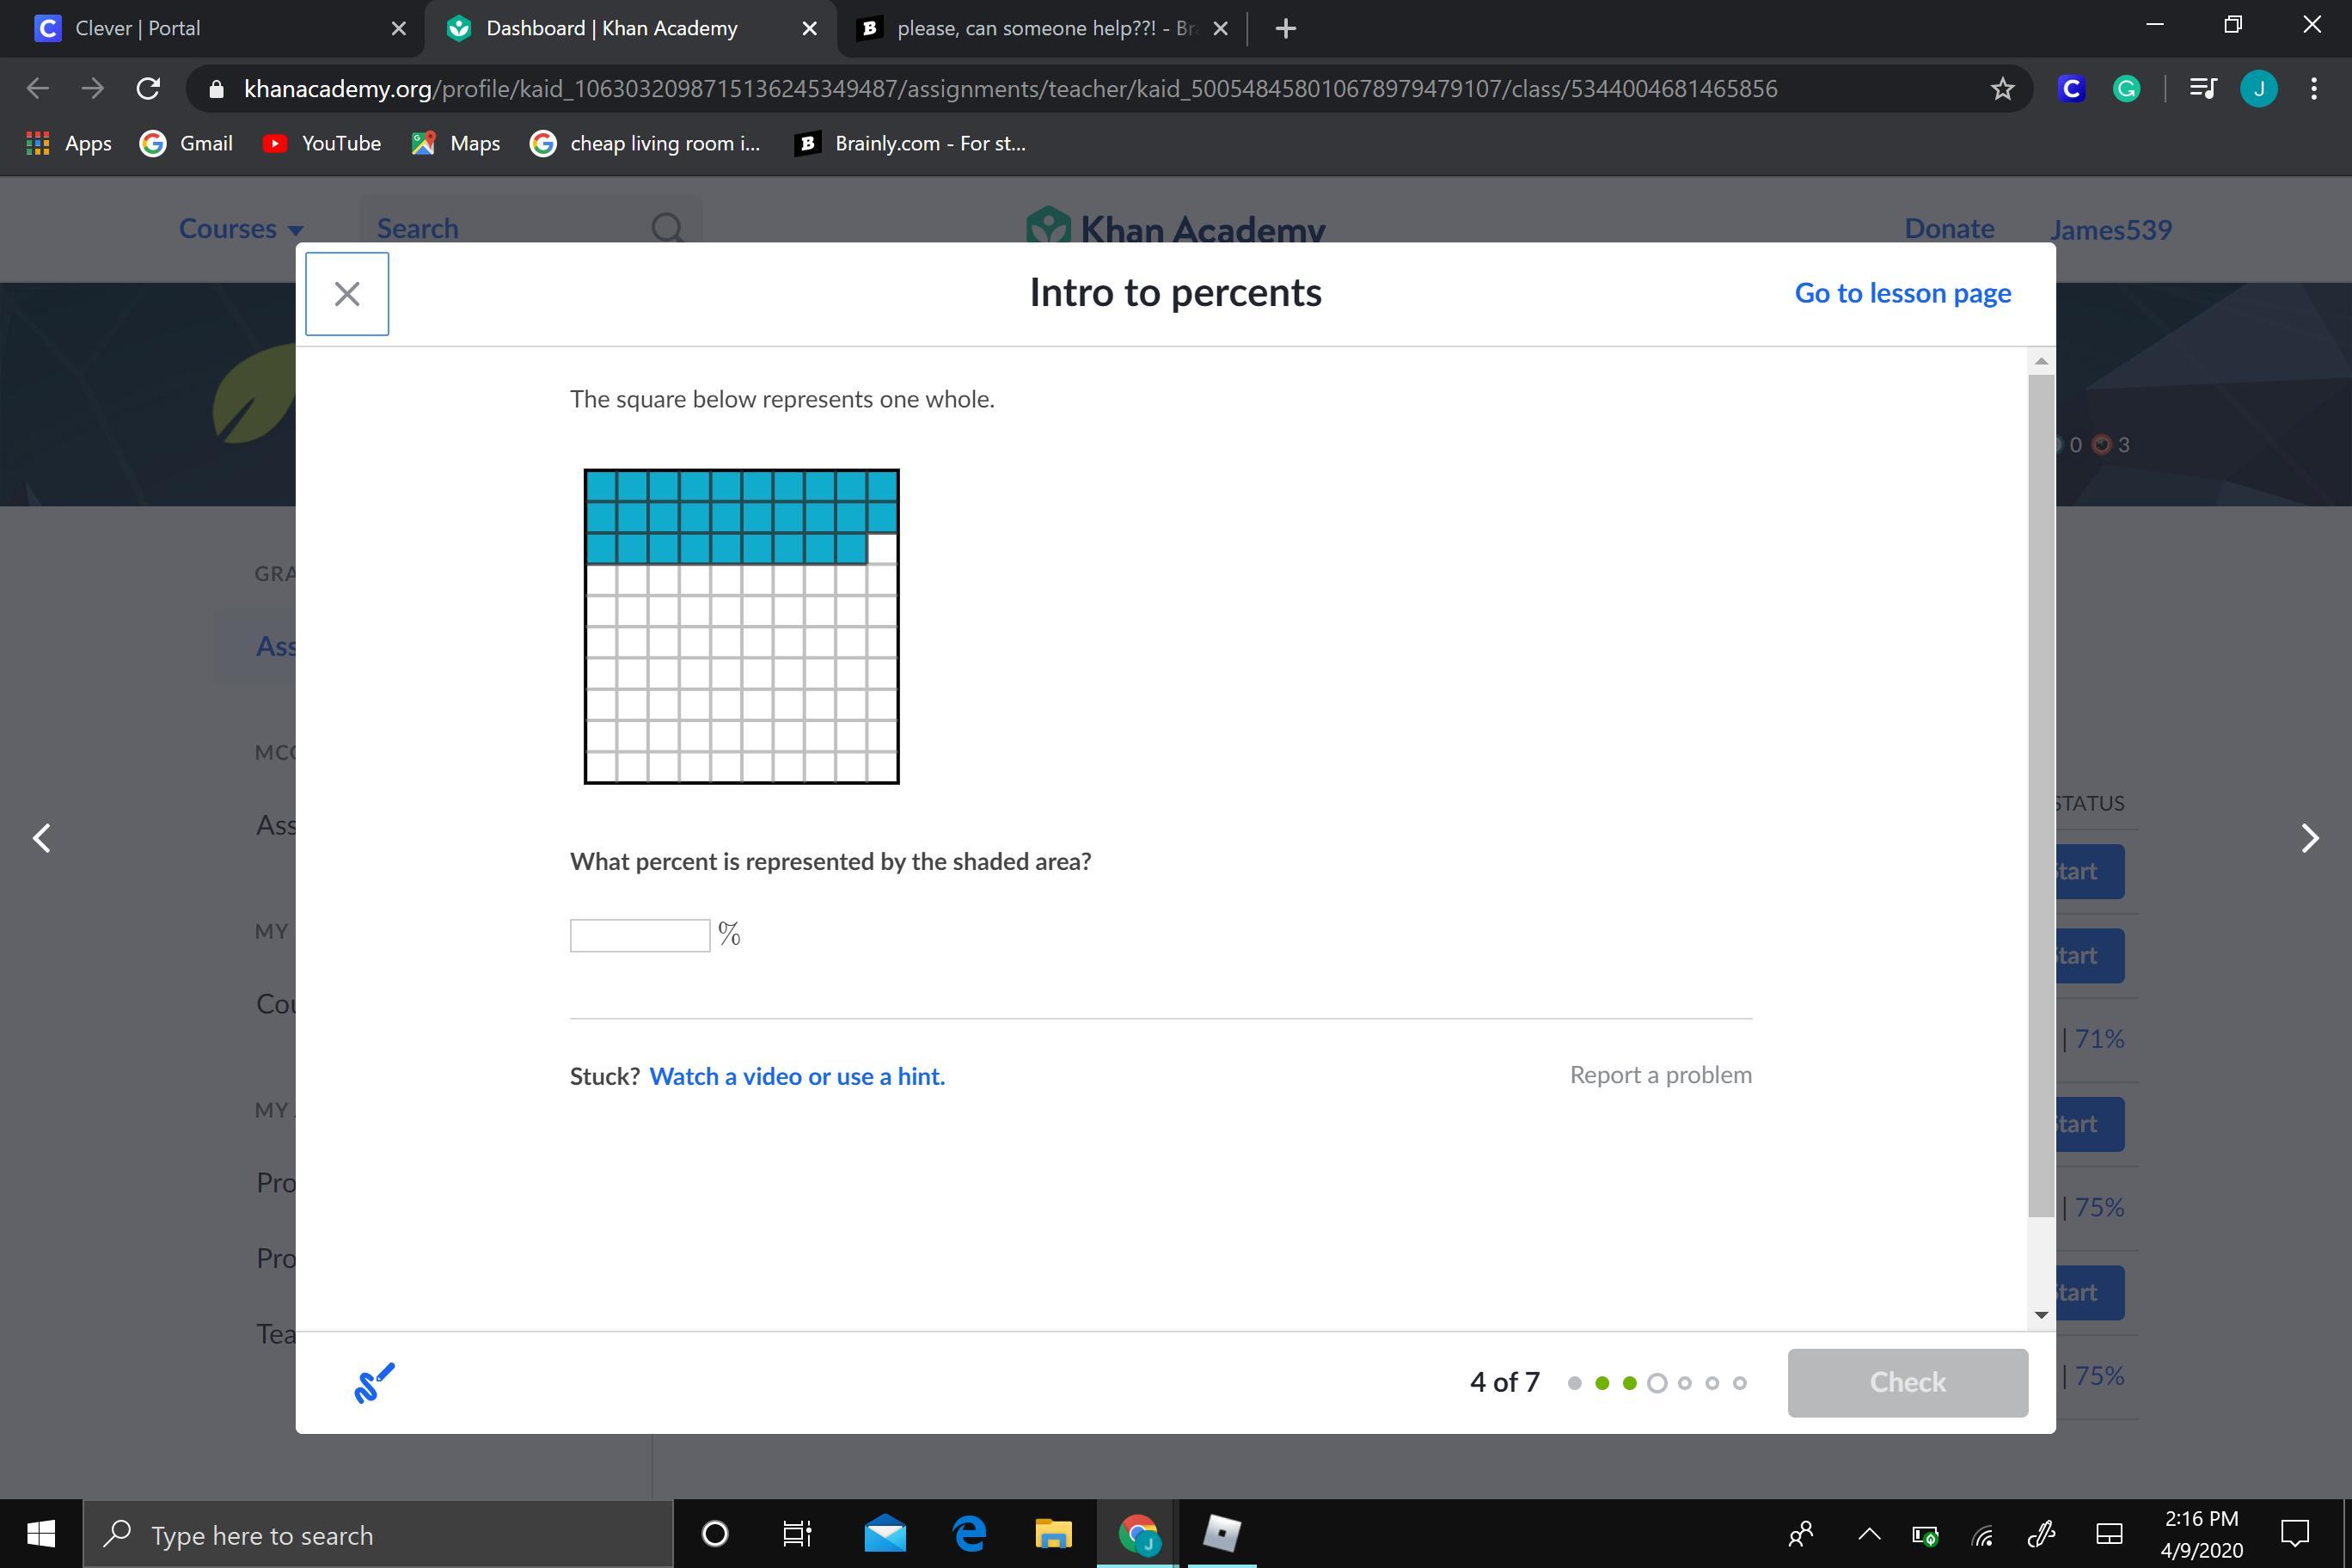2352x1568 pixels.
Task: Click the next exercise arrow on right
Action: point(2309,838)
